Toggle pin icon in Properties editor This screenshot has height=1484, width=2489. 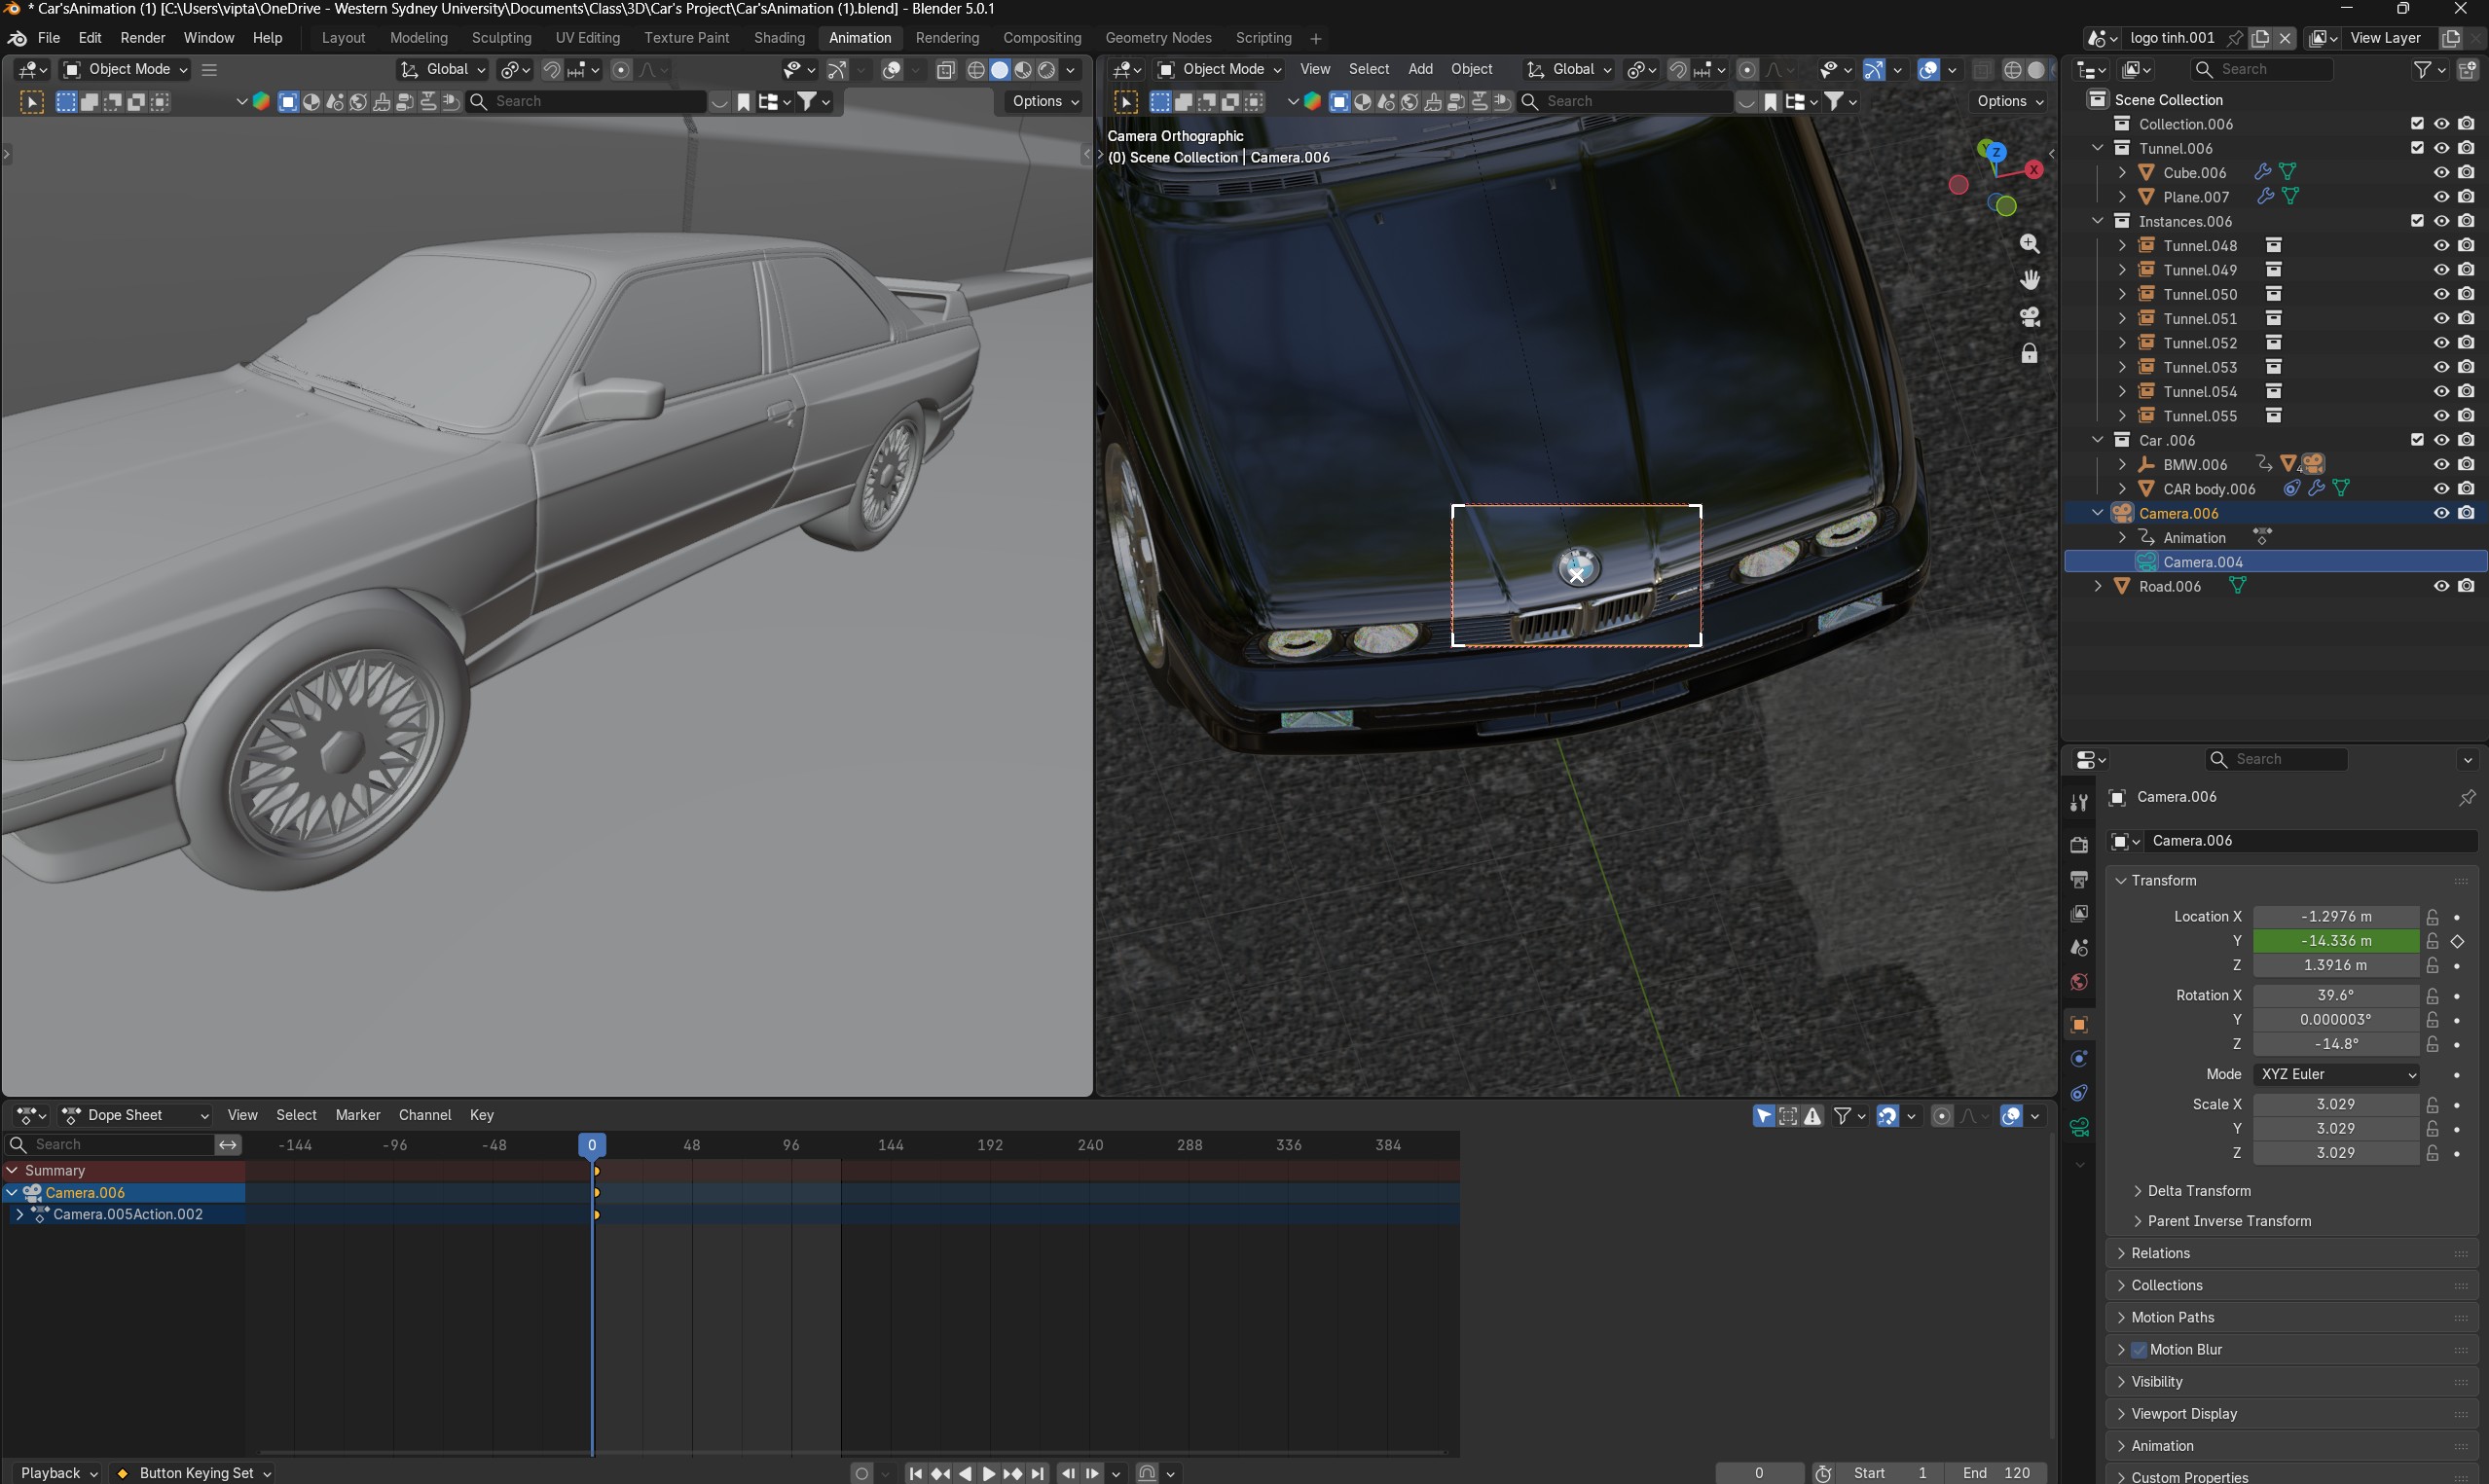point(2467,797)
